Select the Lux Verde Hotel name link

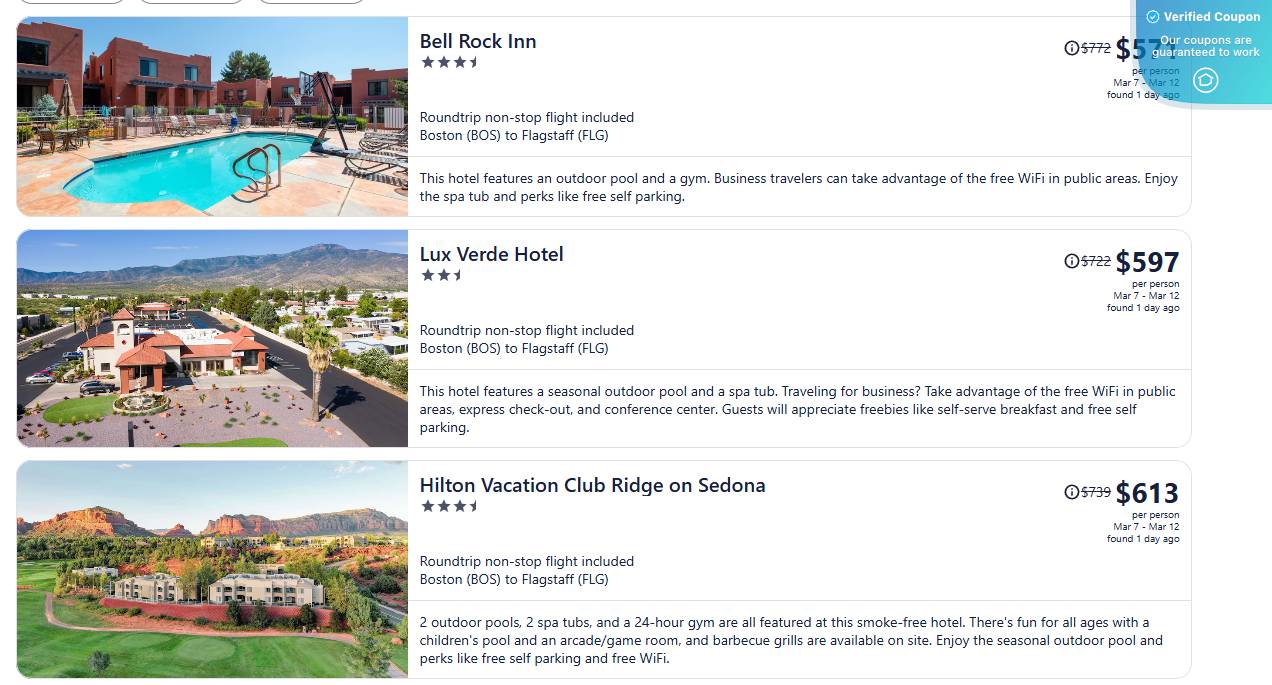pyautogui.click(x=491, y=254)
